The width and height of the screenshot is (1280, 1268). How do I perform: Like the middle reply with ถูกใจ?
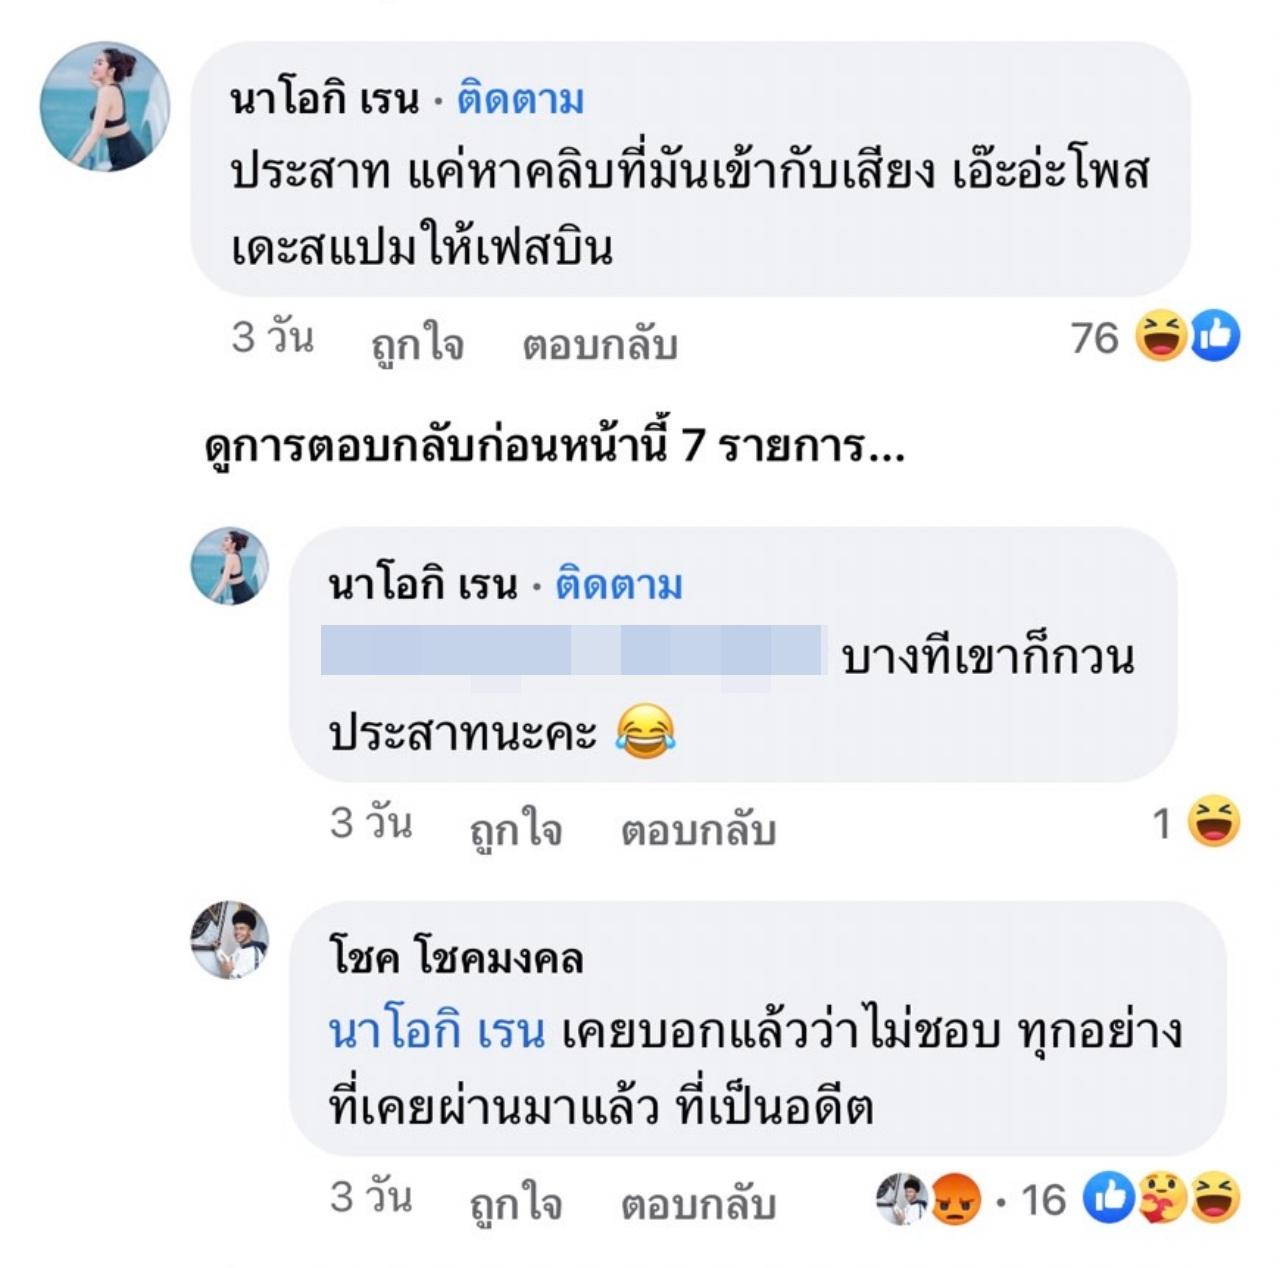point(515,829)
